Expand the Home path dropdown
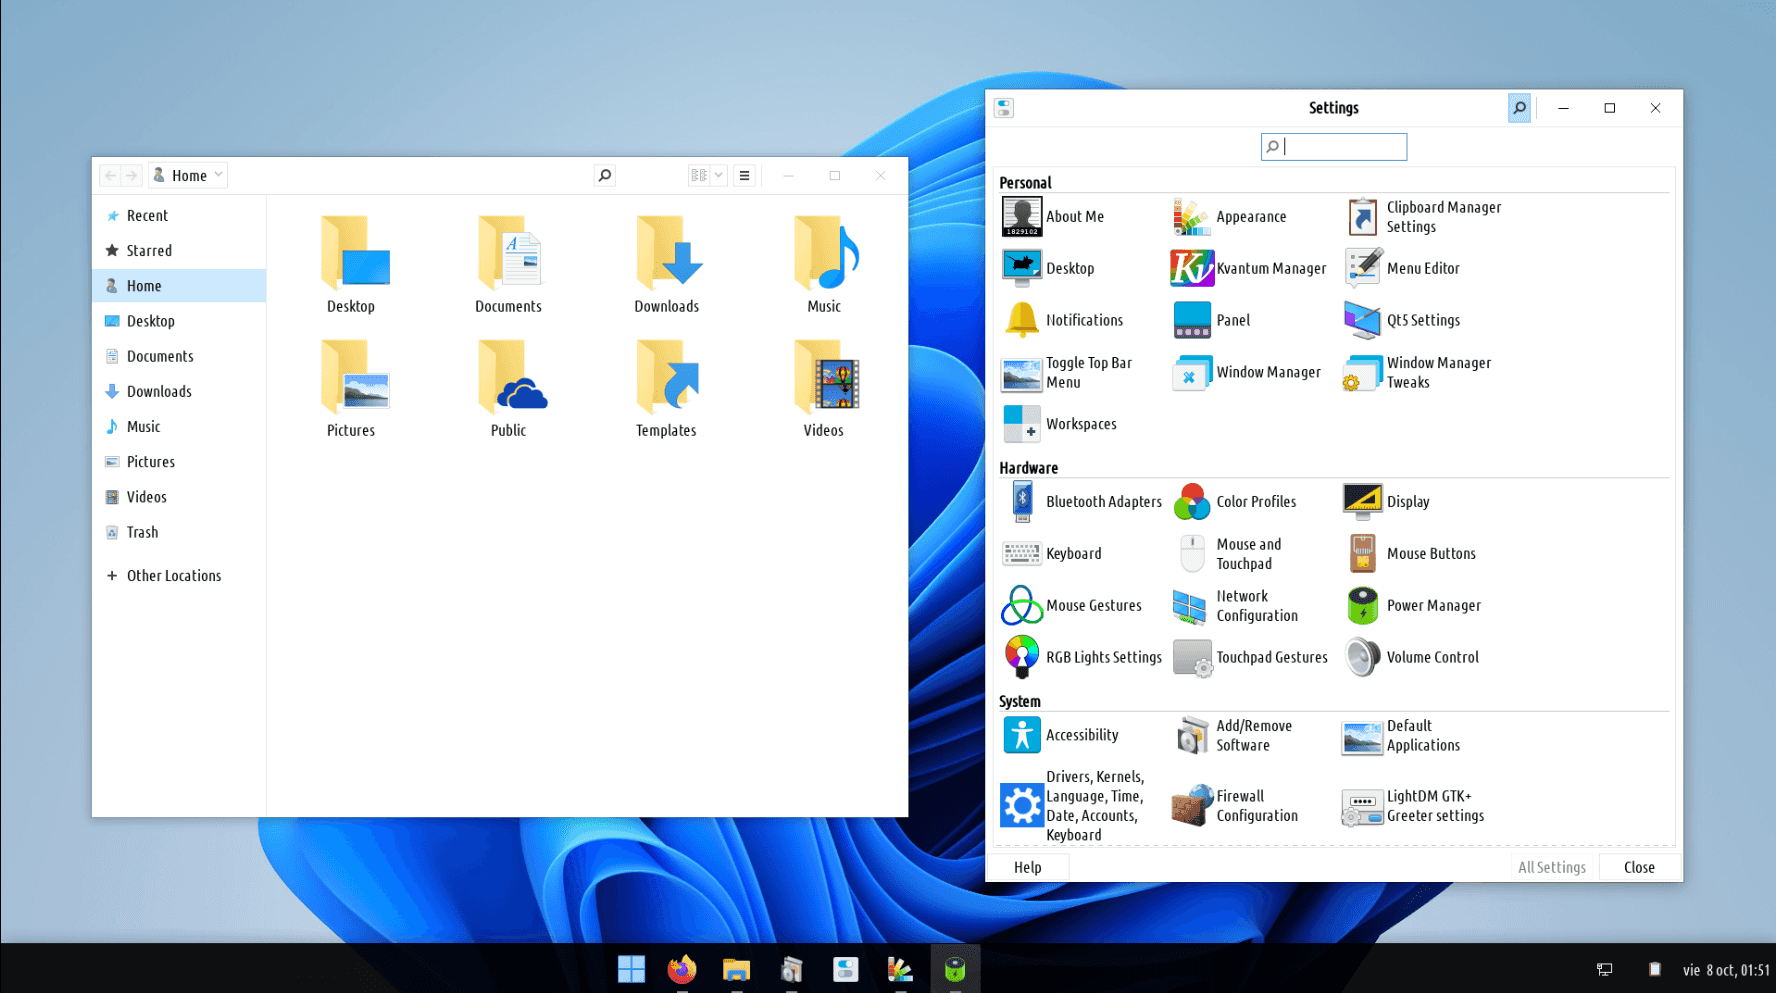1776x993 pixels. pyautogui.click(x=218, y=175)
